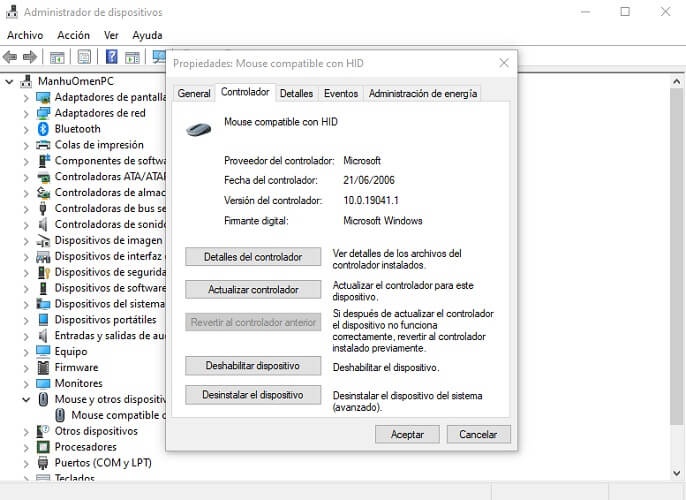Click the Bluetooth icon in tree
The width and height of the screenshot is (686, 500).
pyautogui.click(x=43, y=129)
